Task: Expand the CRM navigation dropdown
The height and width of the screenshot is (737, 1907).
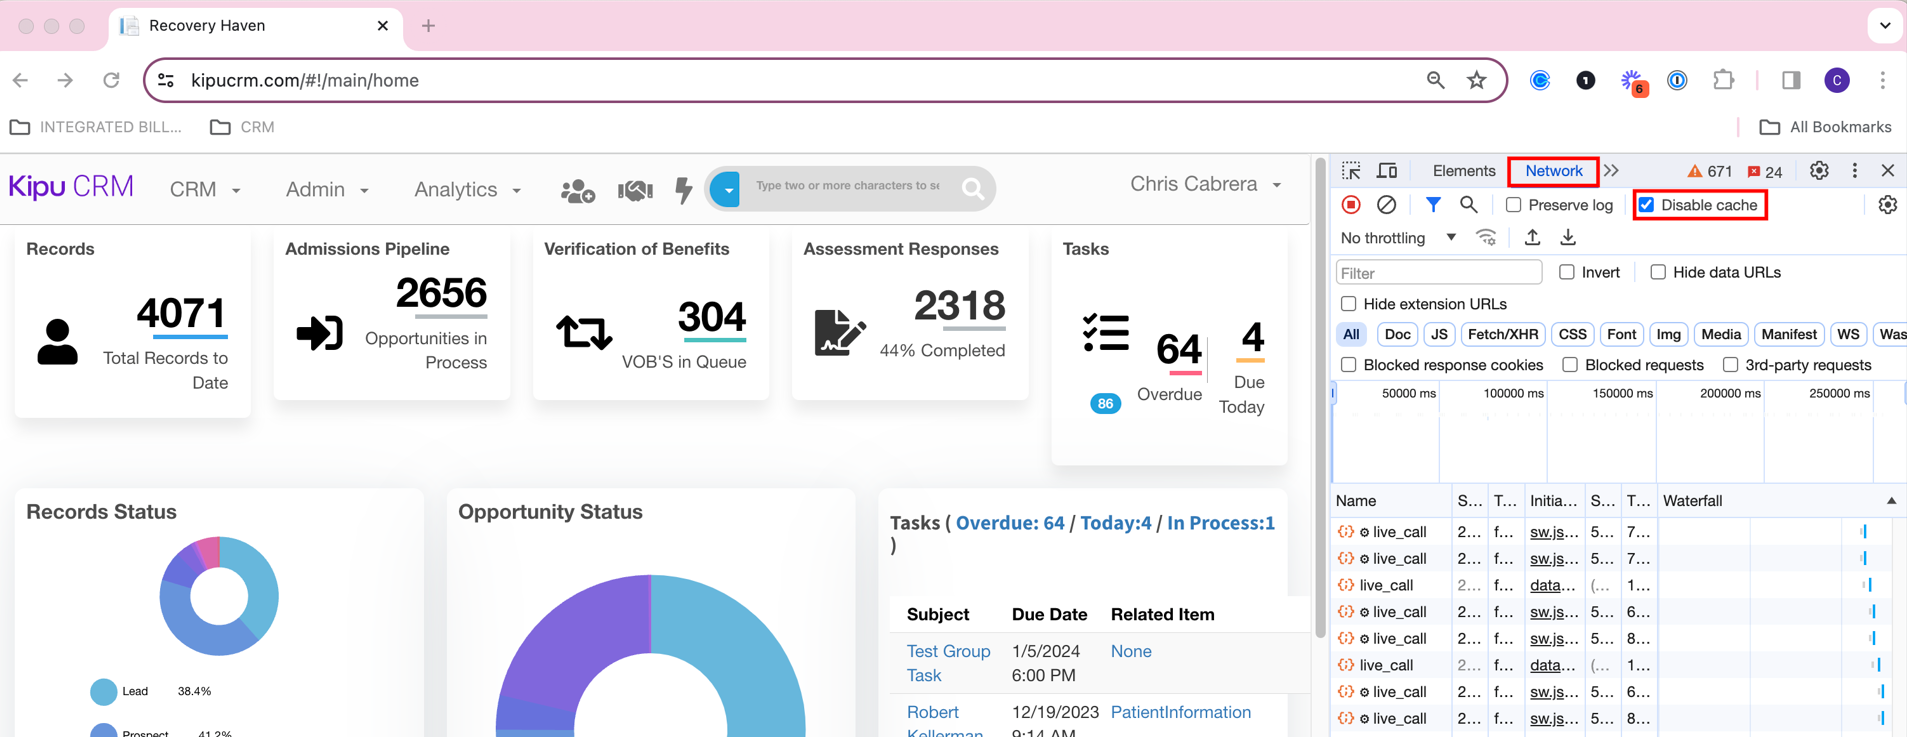Action: (205, 190)
